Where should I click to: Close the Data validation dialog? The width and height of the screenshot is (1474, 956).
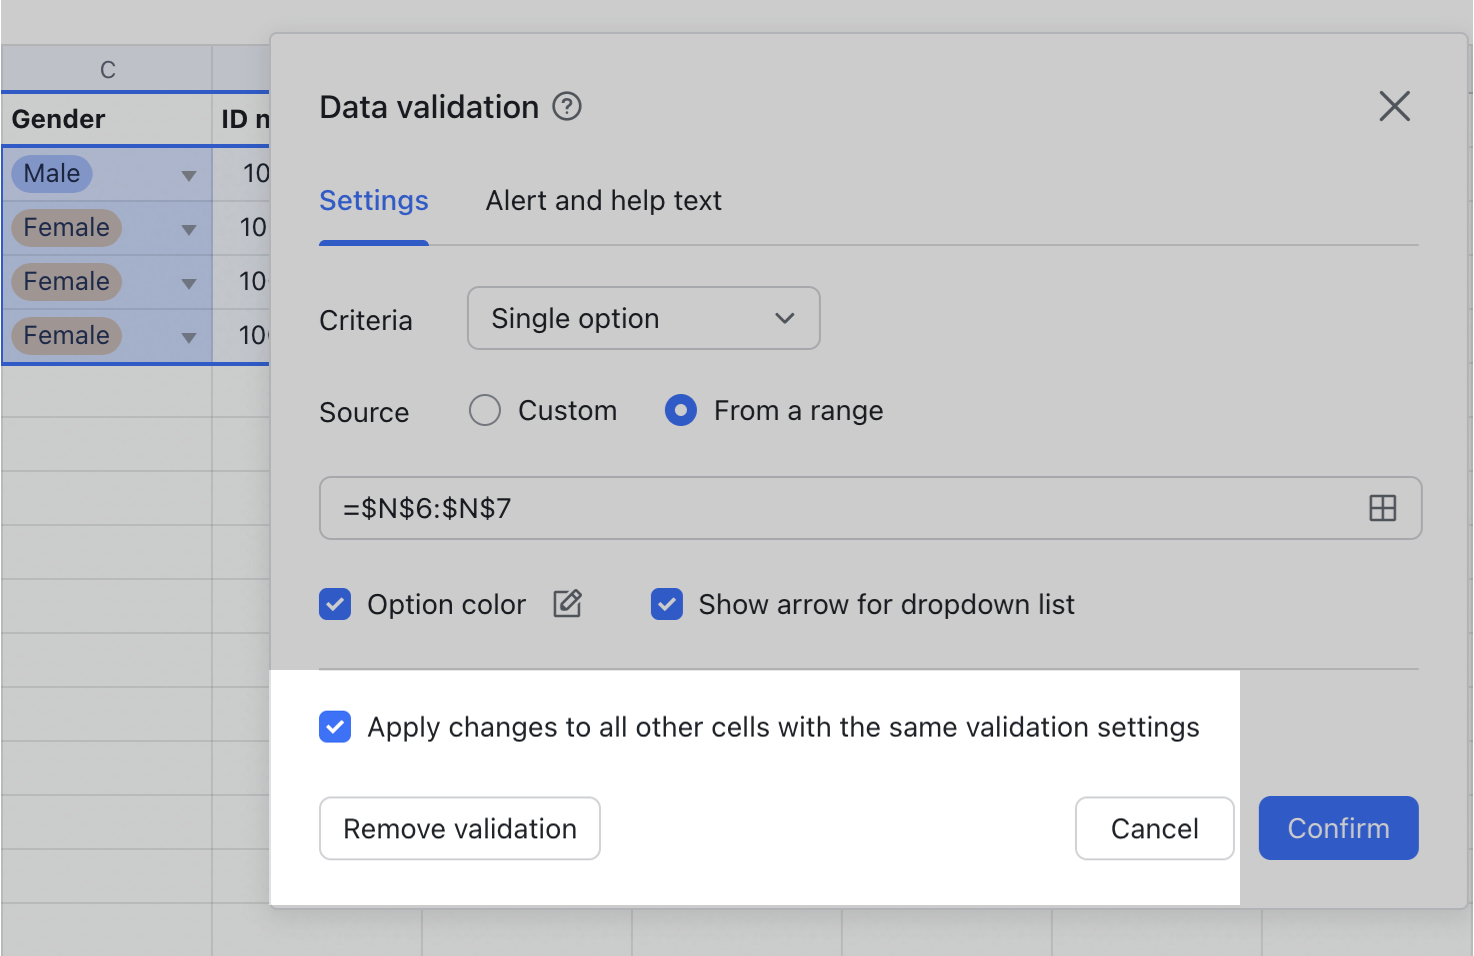[x=1394, y=106]
